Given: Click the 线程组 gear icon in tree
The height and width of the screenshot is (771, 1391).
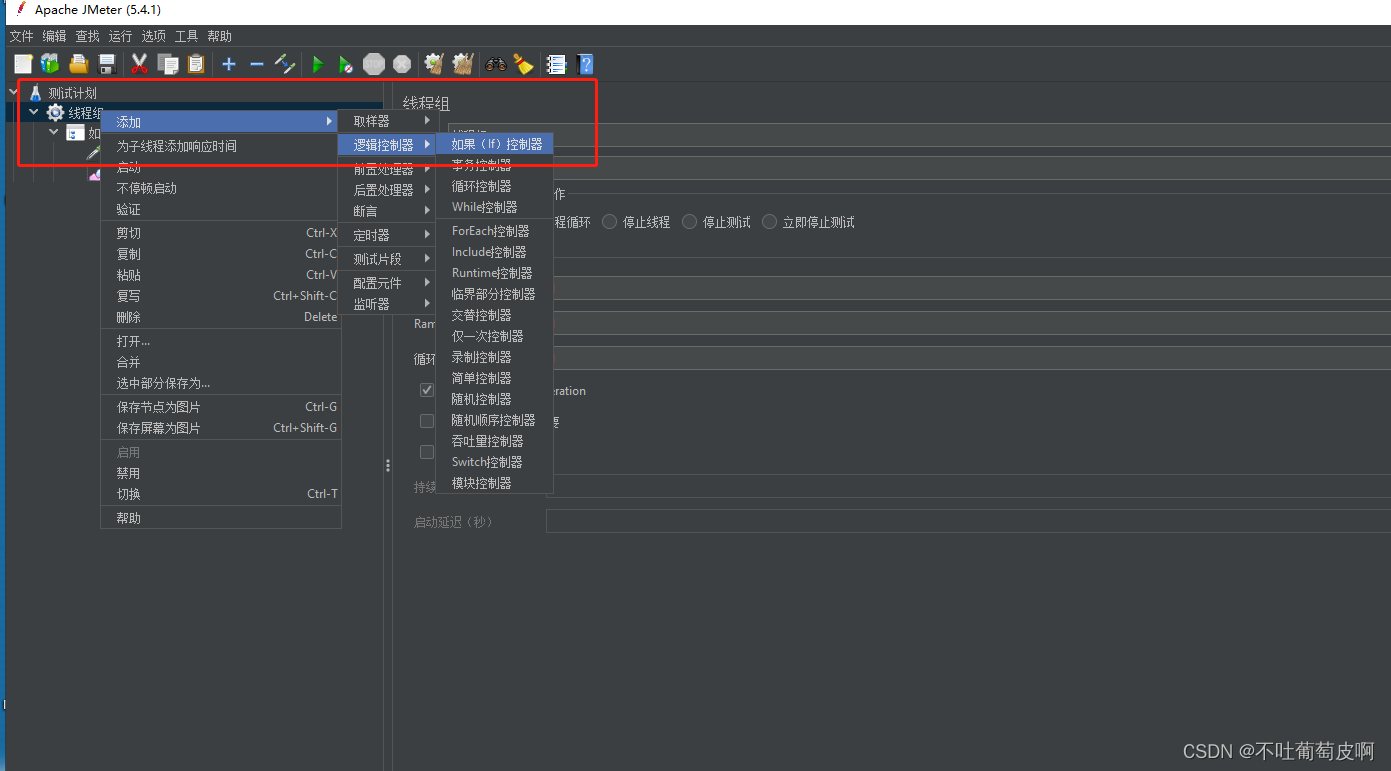Looking at the screenshot, I should coord(56,113).
